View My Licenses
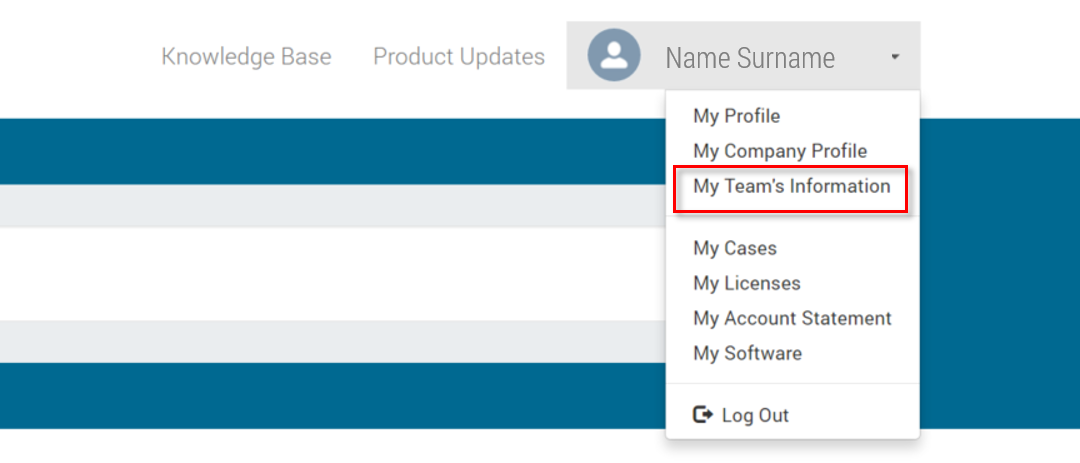Screen dimensions: 1080x463 [x=747, y=283]
